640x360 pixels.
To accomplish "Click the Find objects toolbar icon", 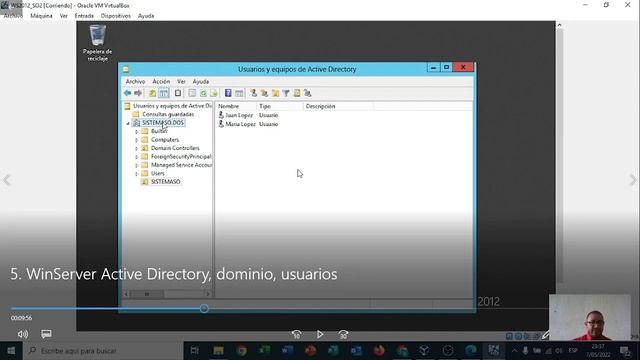I will [297, 93].
